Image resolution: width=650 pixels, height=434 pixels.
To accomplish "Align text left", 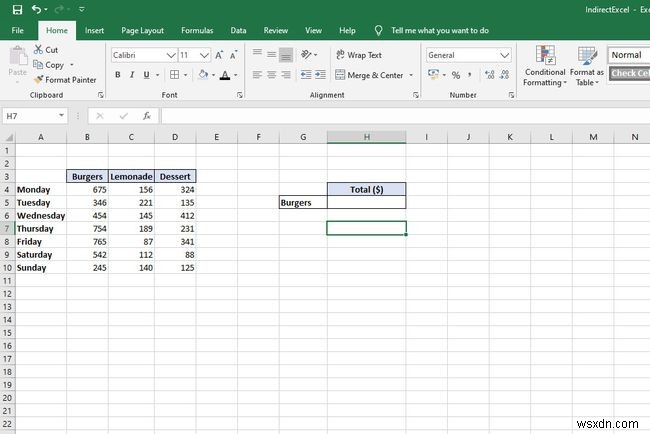I will 257,75.
